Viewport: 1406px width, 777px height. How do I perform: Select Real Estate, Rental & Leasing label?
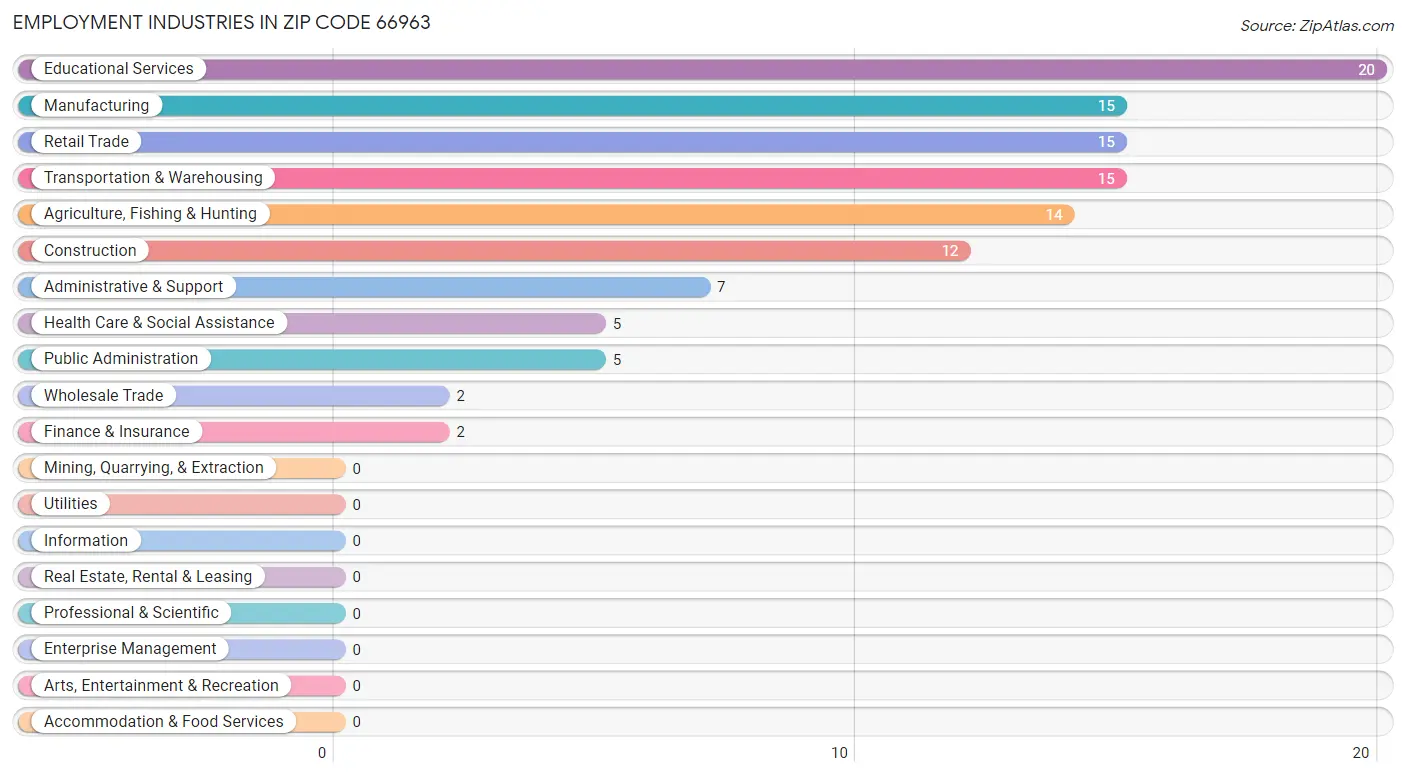(x=148, y=577)
